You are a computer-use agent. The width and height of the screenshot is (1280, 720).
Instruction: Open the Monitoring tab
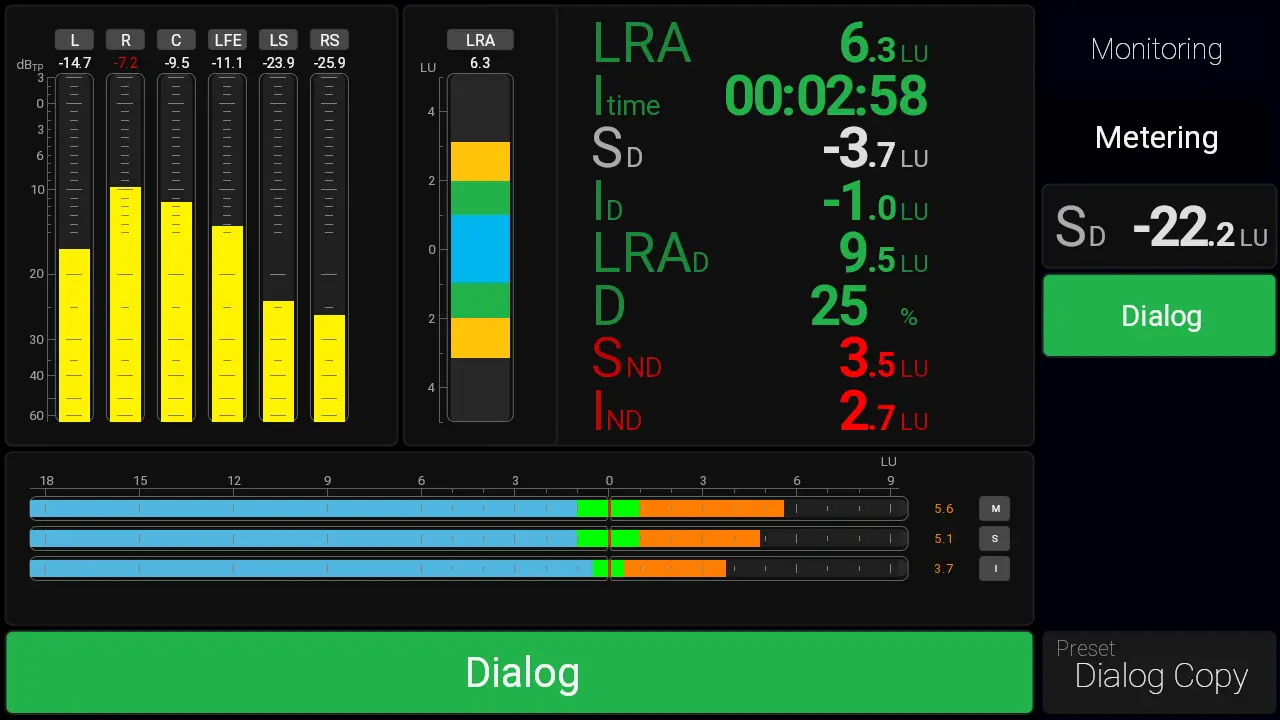point(1156,49)
